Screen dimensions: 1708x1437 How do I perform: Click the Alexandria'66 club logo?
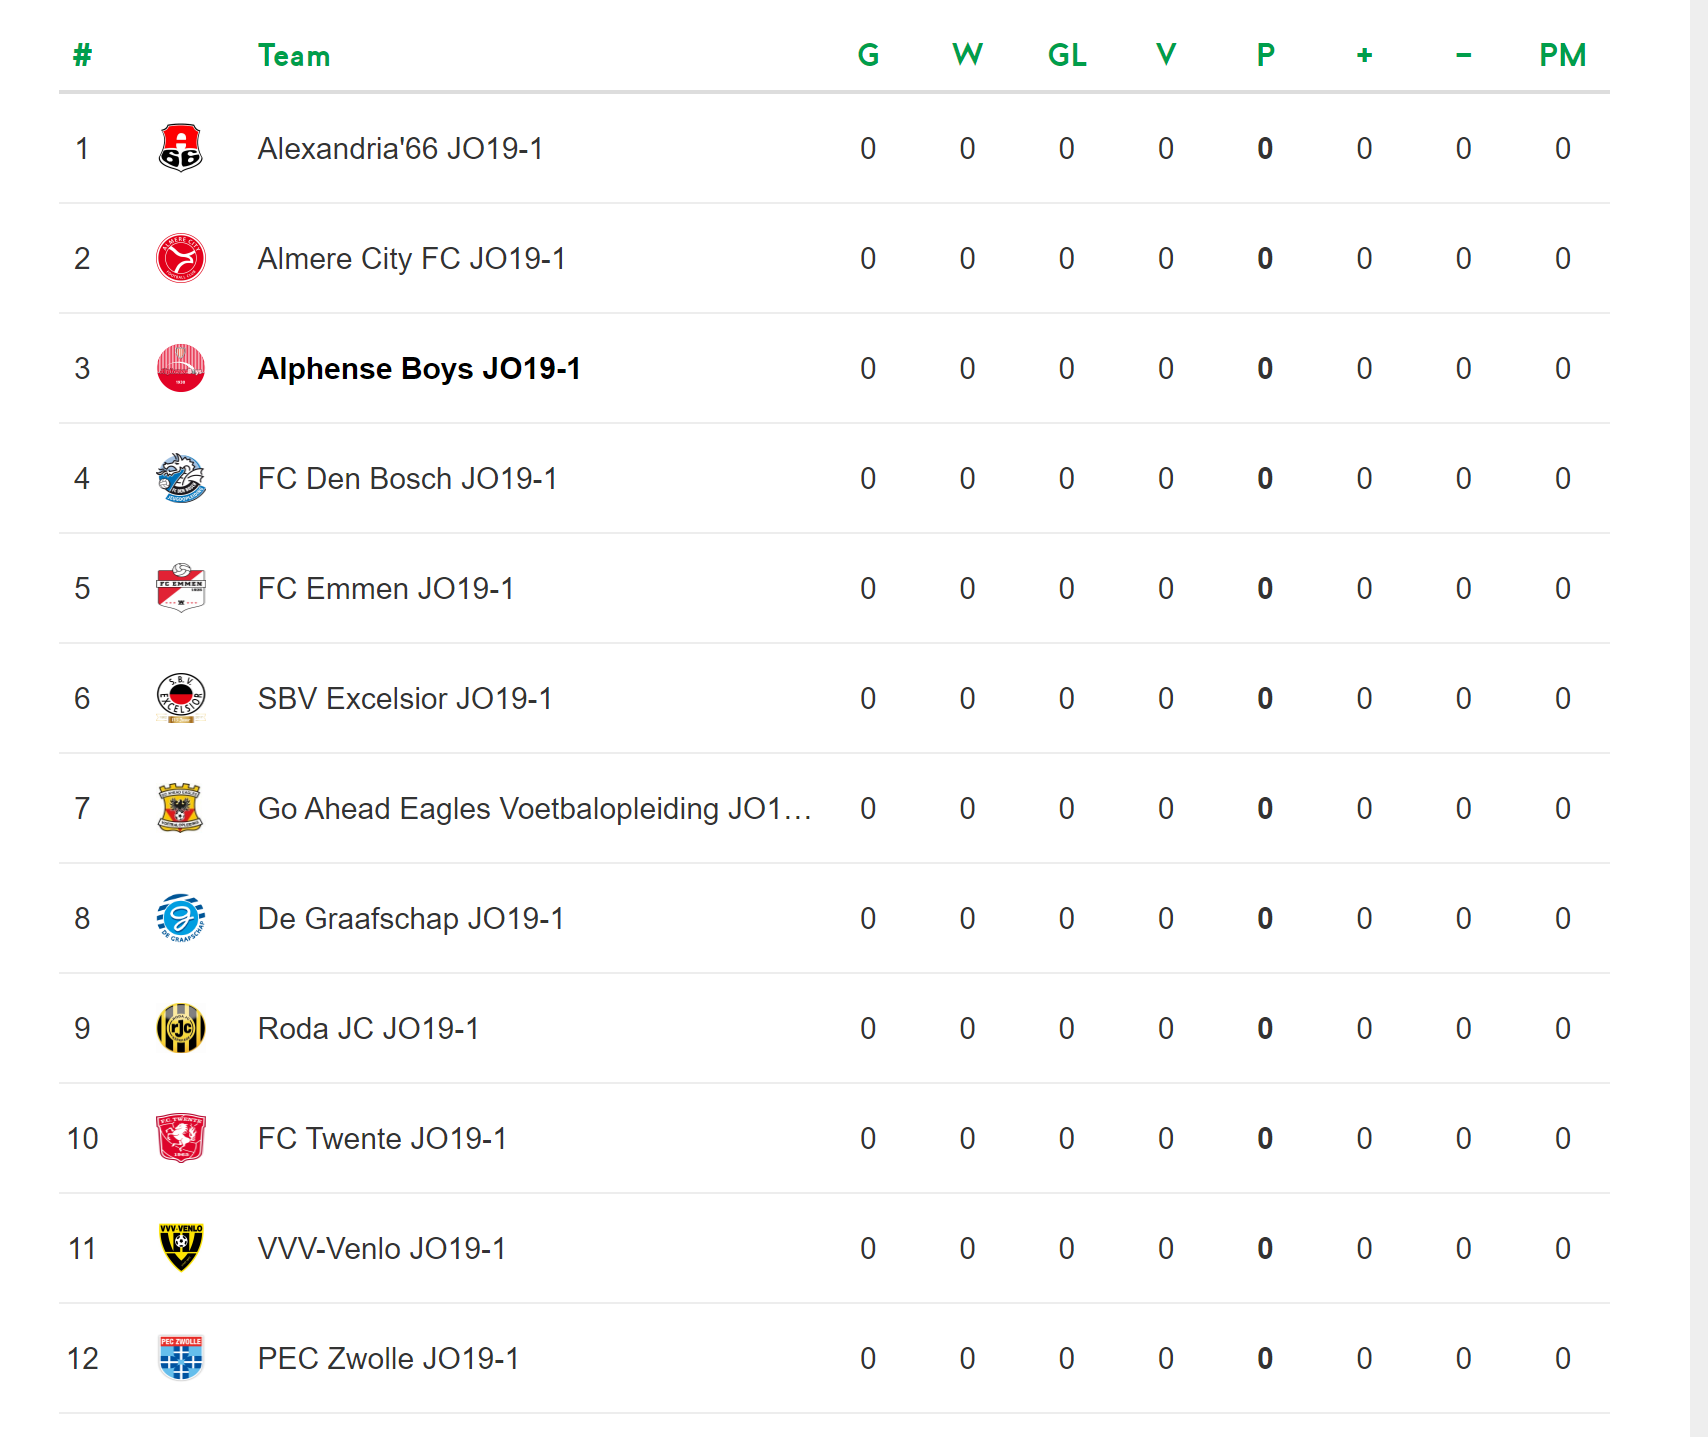181,148
